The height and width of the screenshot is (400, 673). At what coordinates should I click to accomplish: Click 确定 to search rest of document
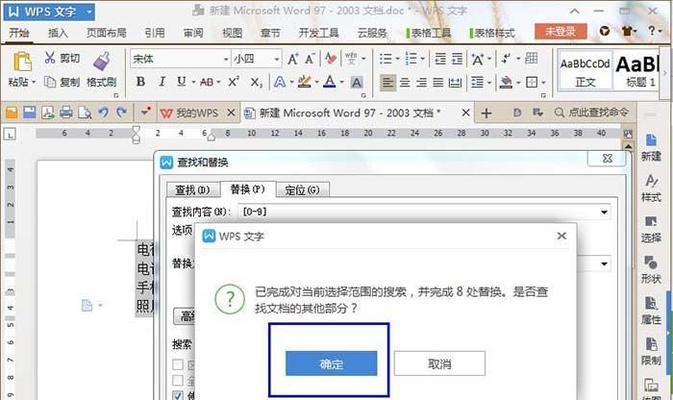pyautogui.click(x=331, y=364)
